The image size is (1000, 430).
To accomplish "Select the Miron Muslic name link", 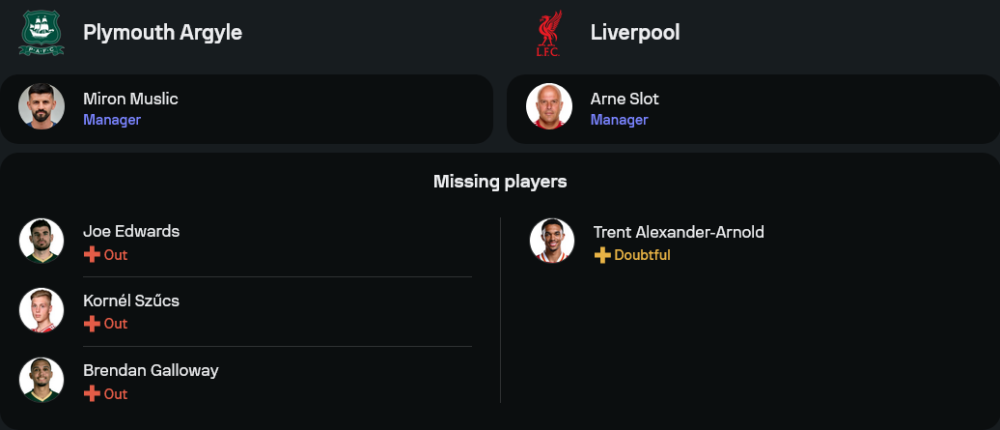I will point(130,99).
